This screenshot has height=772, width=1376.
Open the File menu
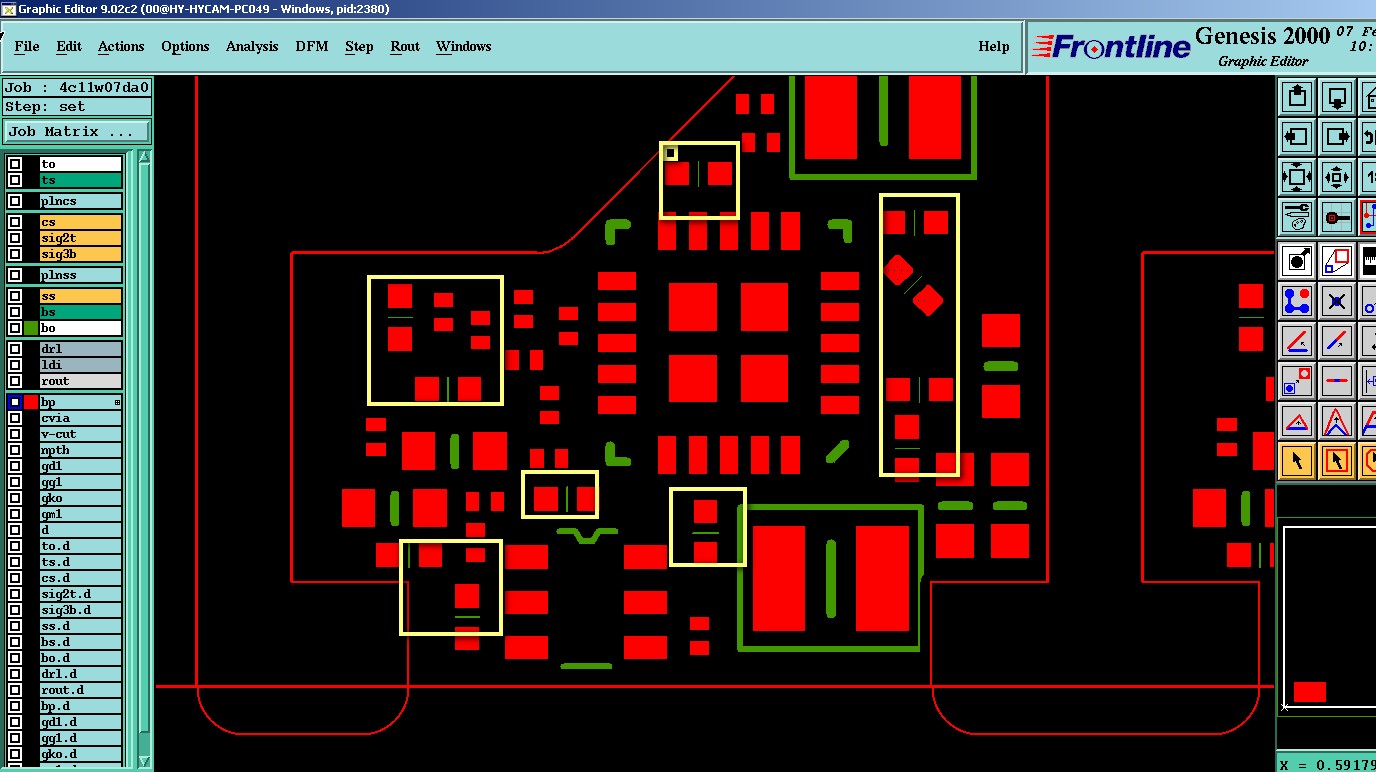point(27,46)
